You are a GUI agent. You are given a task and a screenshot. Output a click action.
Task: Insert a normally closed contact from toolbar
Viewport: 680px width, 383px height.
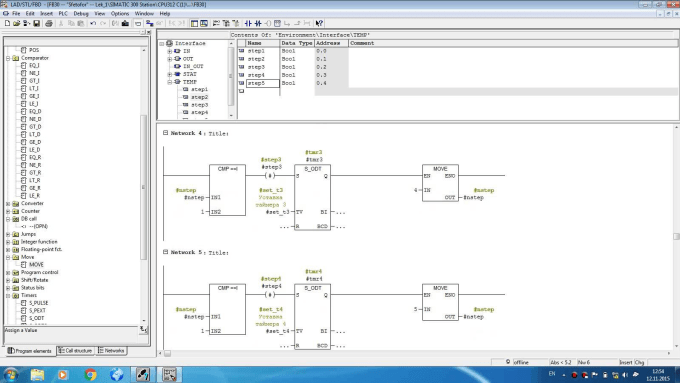click(x=258, y=23)
